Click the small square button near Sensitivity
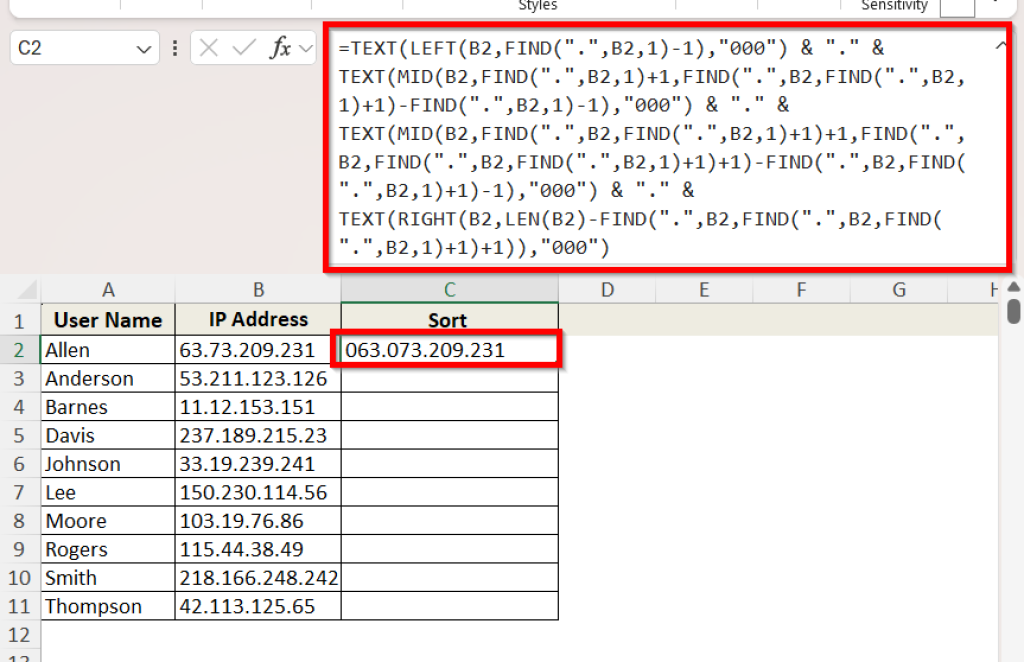Image resolution: width=1024 pixels, height=662 pixels. tap(957, 7)
